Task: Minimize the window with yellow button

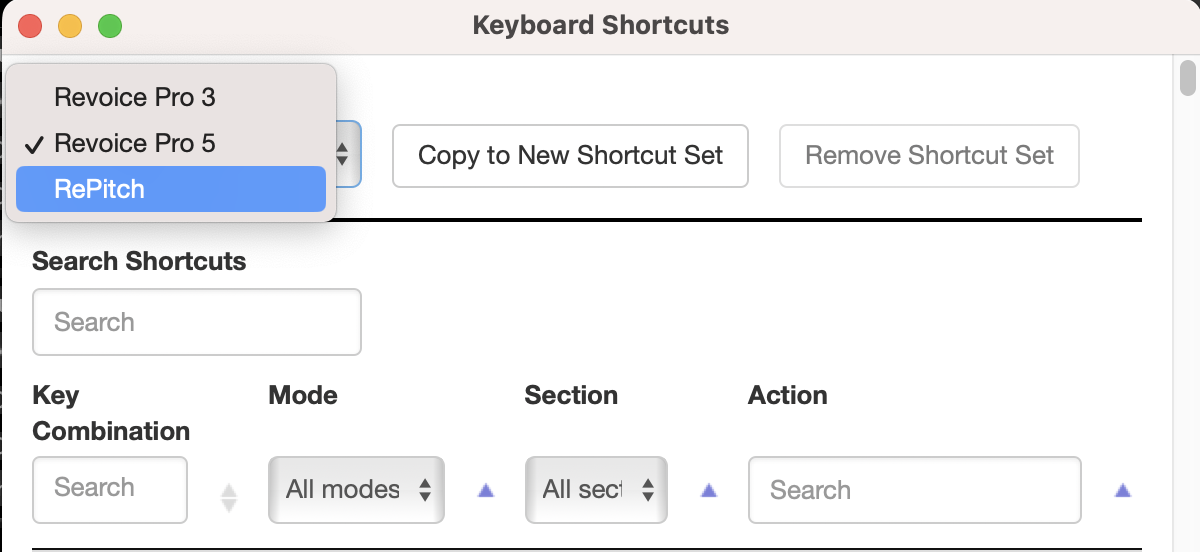Action: [70, 26]
